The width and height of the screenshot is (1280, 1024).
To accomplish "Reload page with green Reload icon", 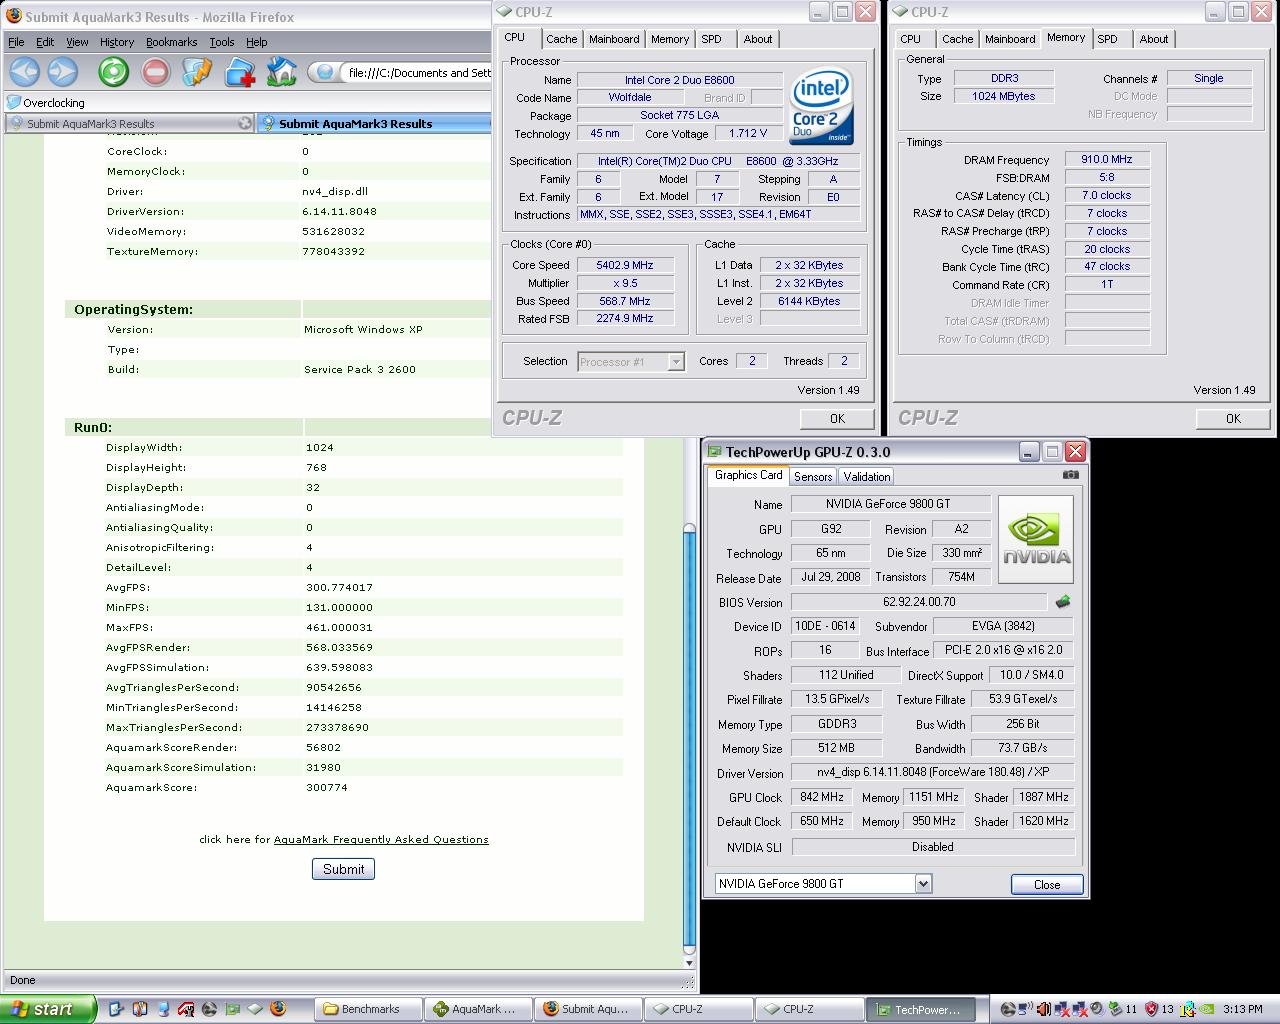I will [x=113, y=71].
